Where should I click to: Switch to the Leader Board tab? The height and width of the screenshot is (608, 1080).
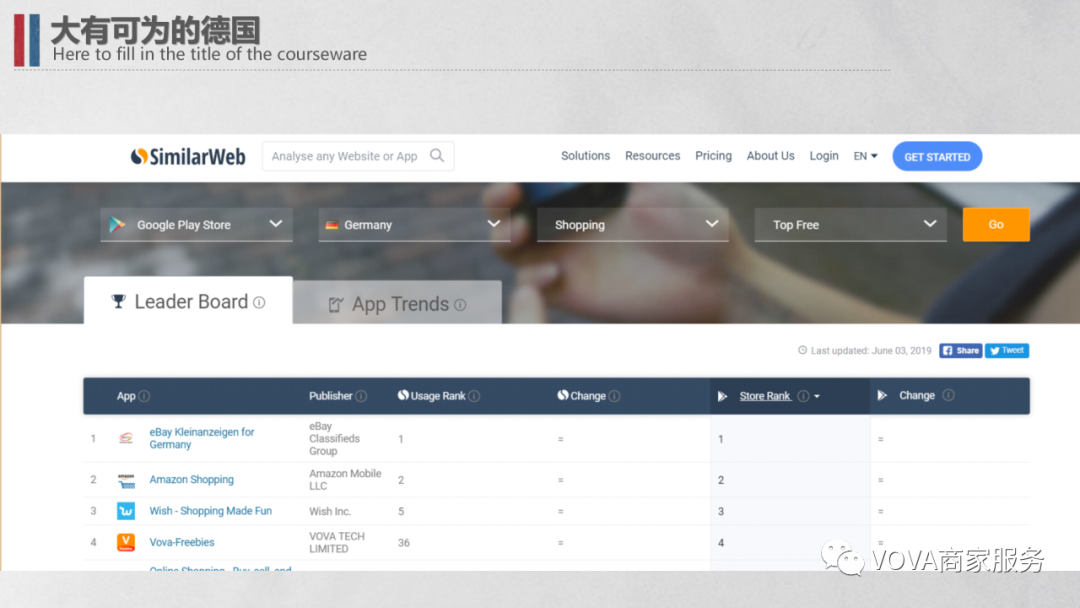click(x=188, y=301)
